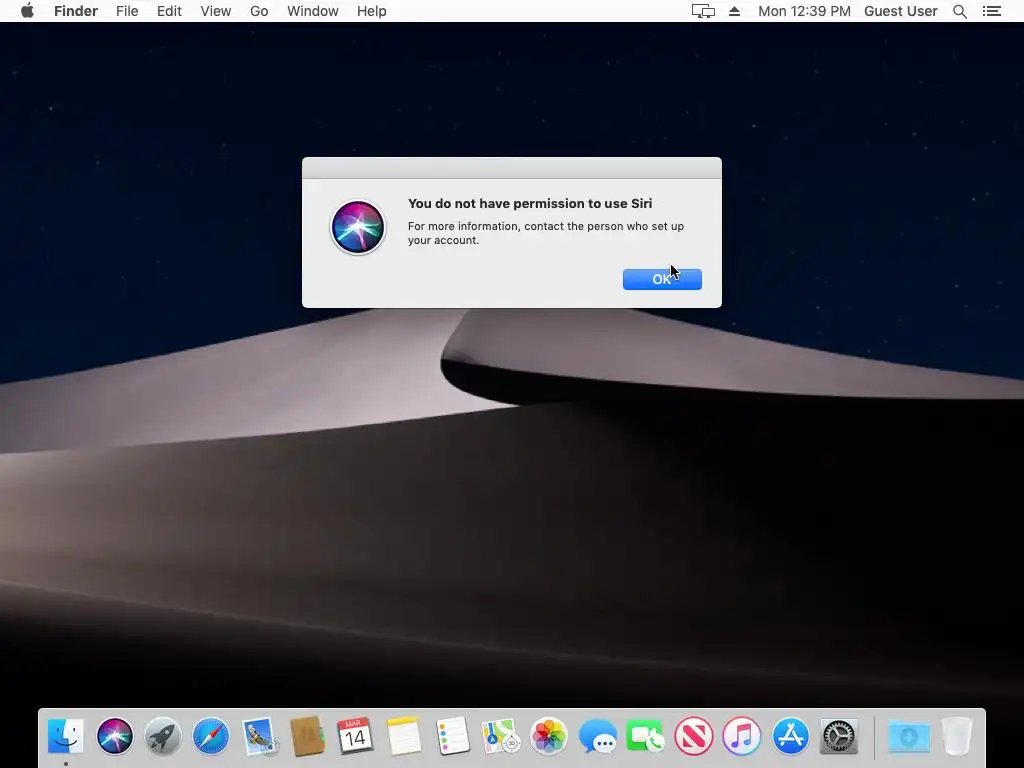Open Mail stamp icon in Dock

click(x=259, y=736)
